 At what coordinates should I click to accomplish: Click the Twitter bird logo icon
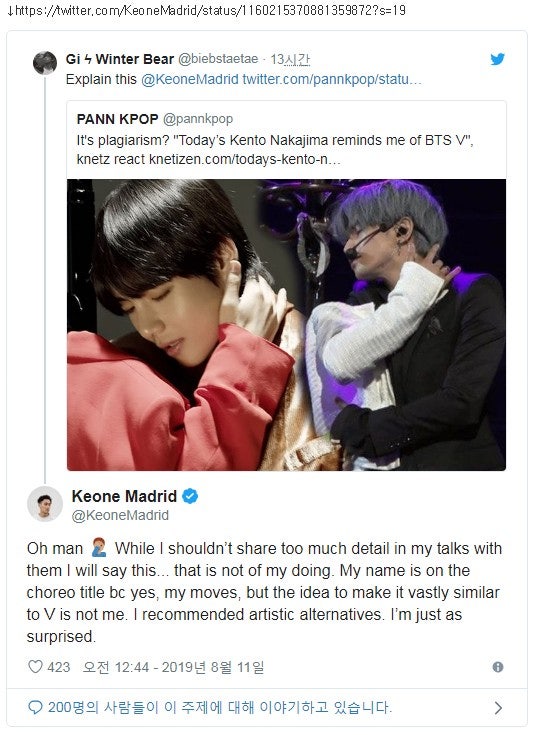[497, 59]
